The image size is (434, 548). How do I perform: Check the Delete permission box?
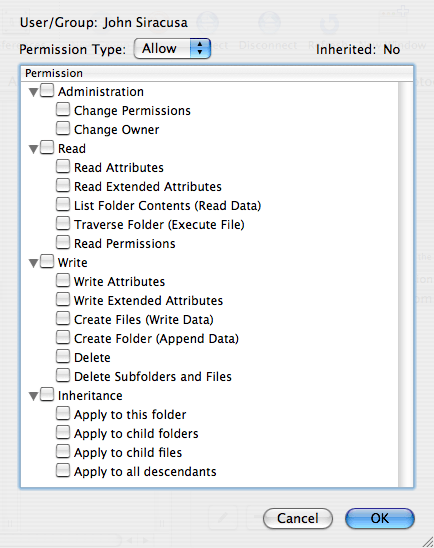(63, 356)
